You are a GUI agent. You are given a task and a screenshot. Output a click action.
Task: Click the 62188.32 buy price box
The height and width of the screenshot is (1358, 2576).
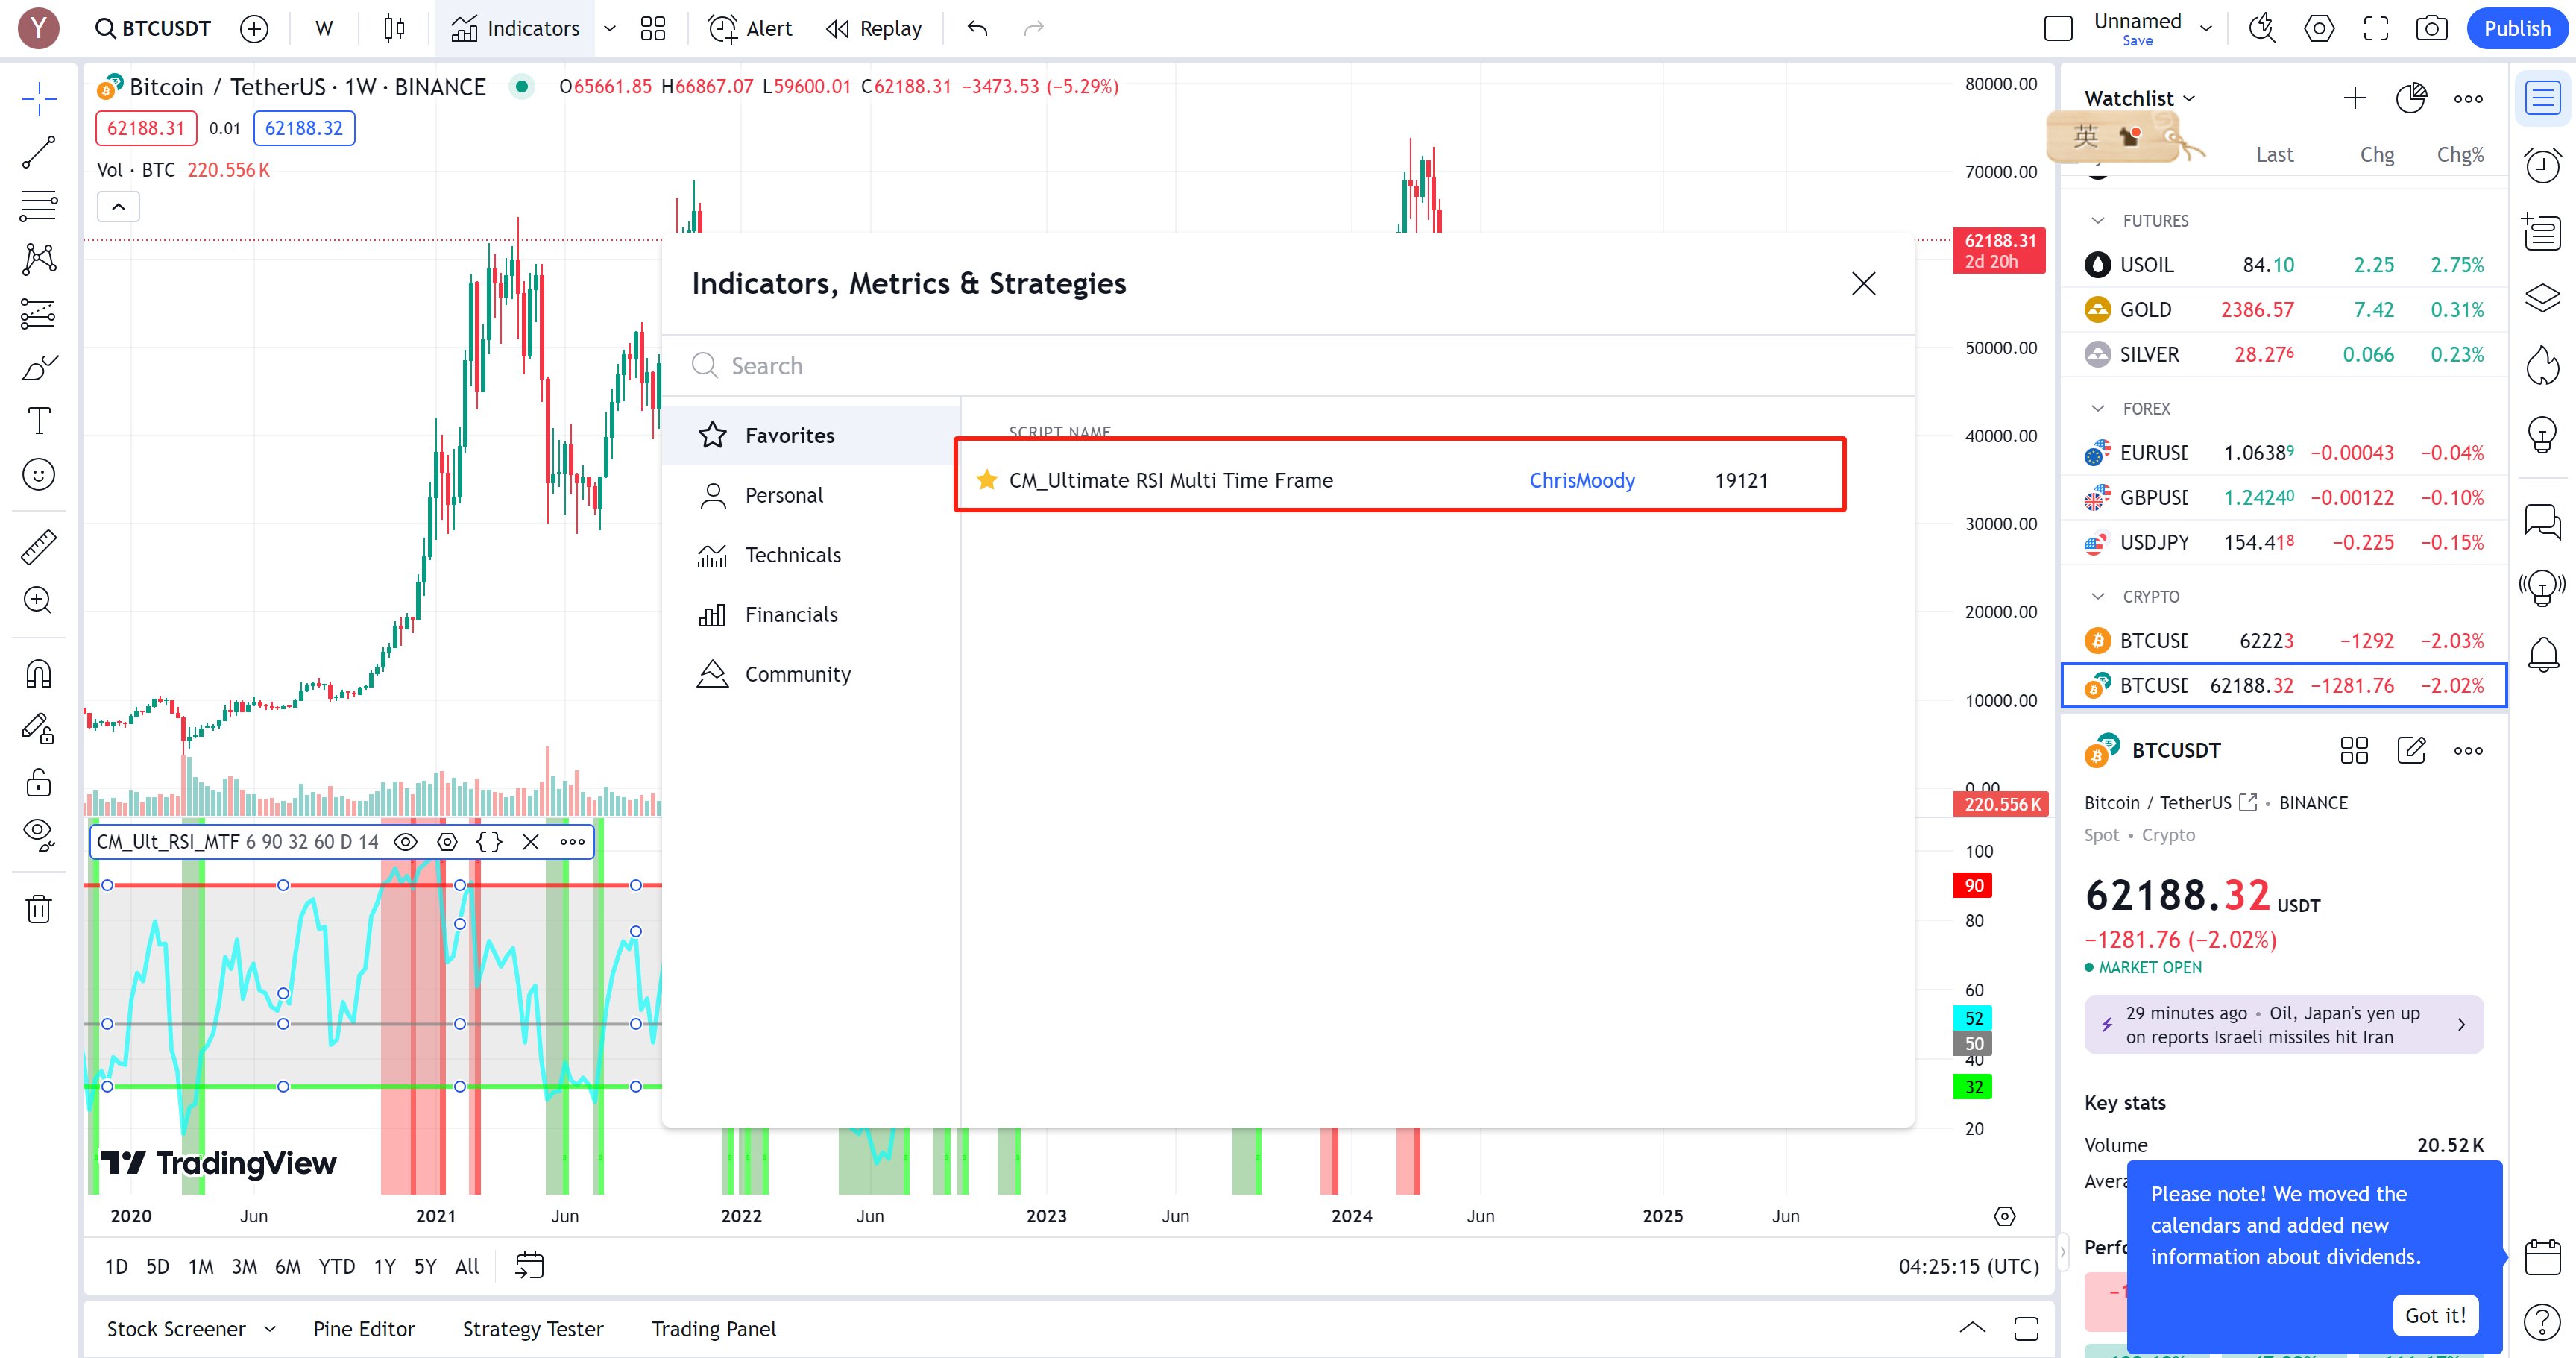[x=304, y=128]
